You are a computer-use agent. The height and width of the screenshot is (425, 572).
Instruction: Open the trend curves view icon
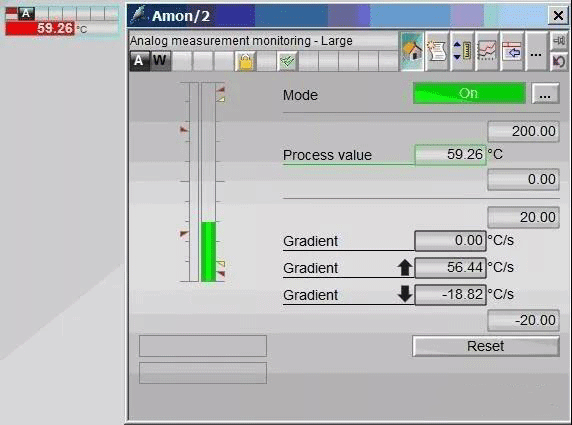pos(487,51)
